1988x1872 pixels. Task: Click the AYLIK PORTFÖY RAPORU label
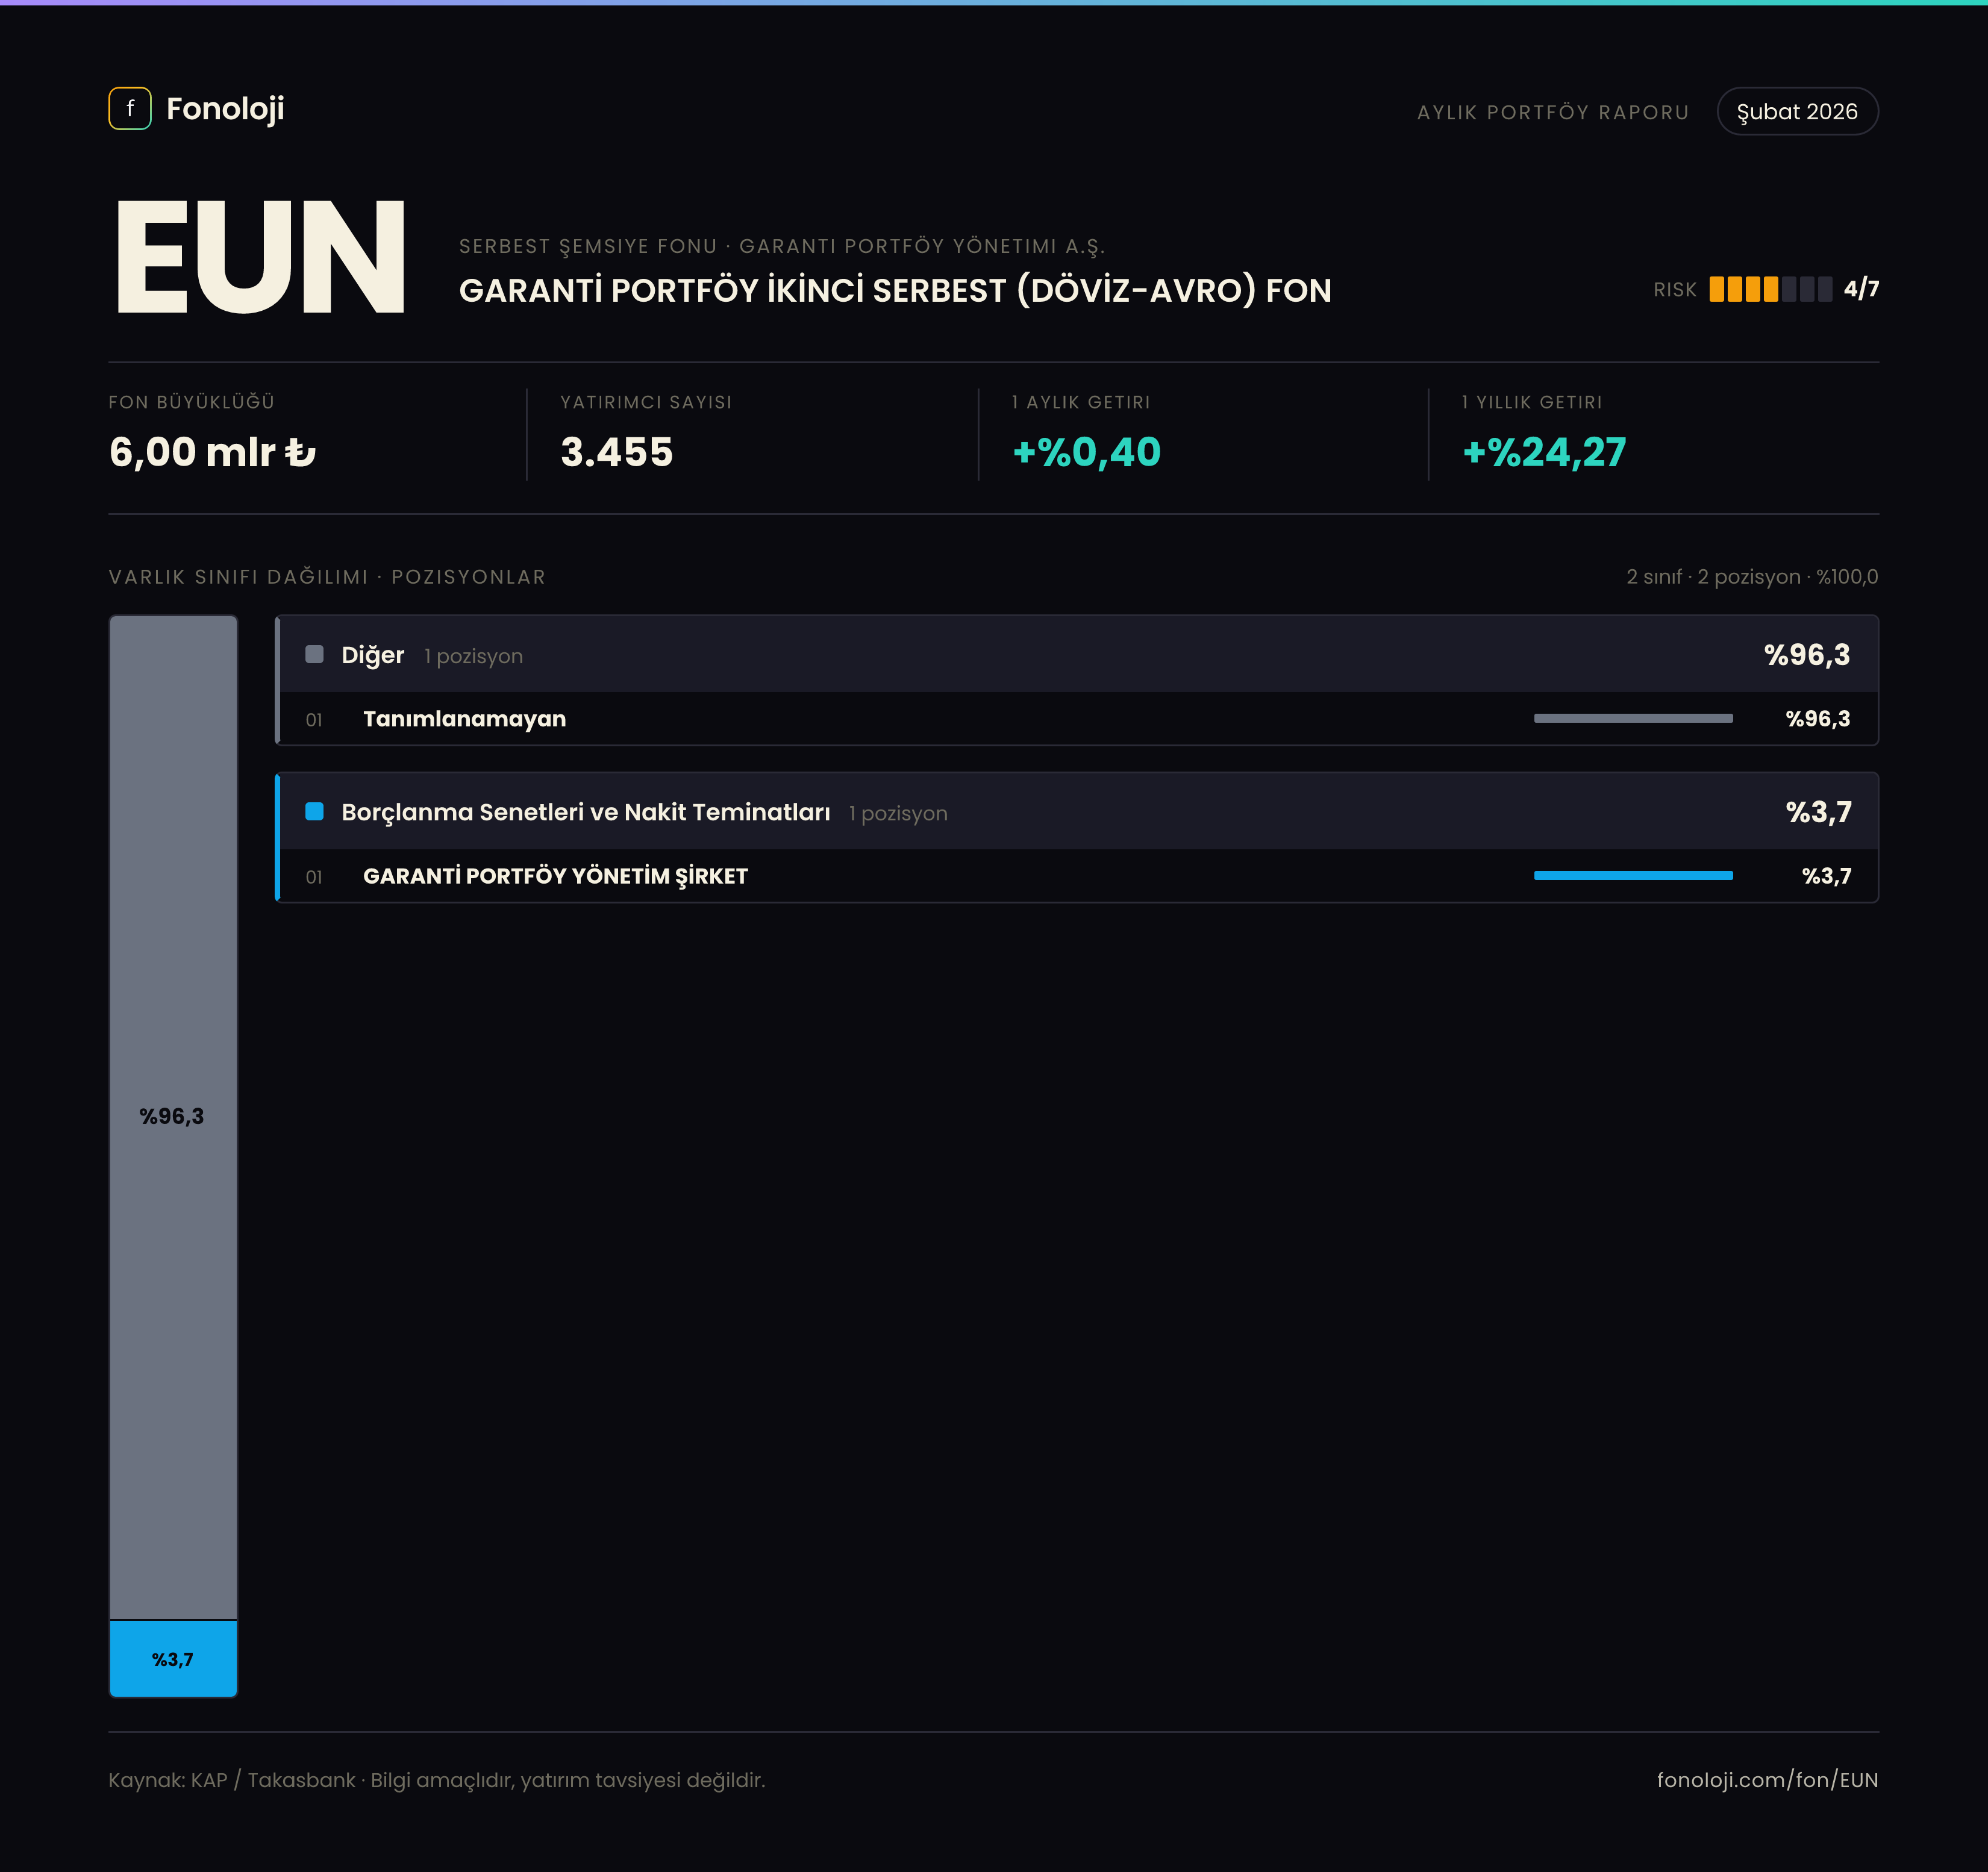[x=1553, y=112]
